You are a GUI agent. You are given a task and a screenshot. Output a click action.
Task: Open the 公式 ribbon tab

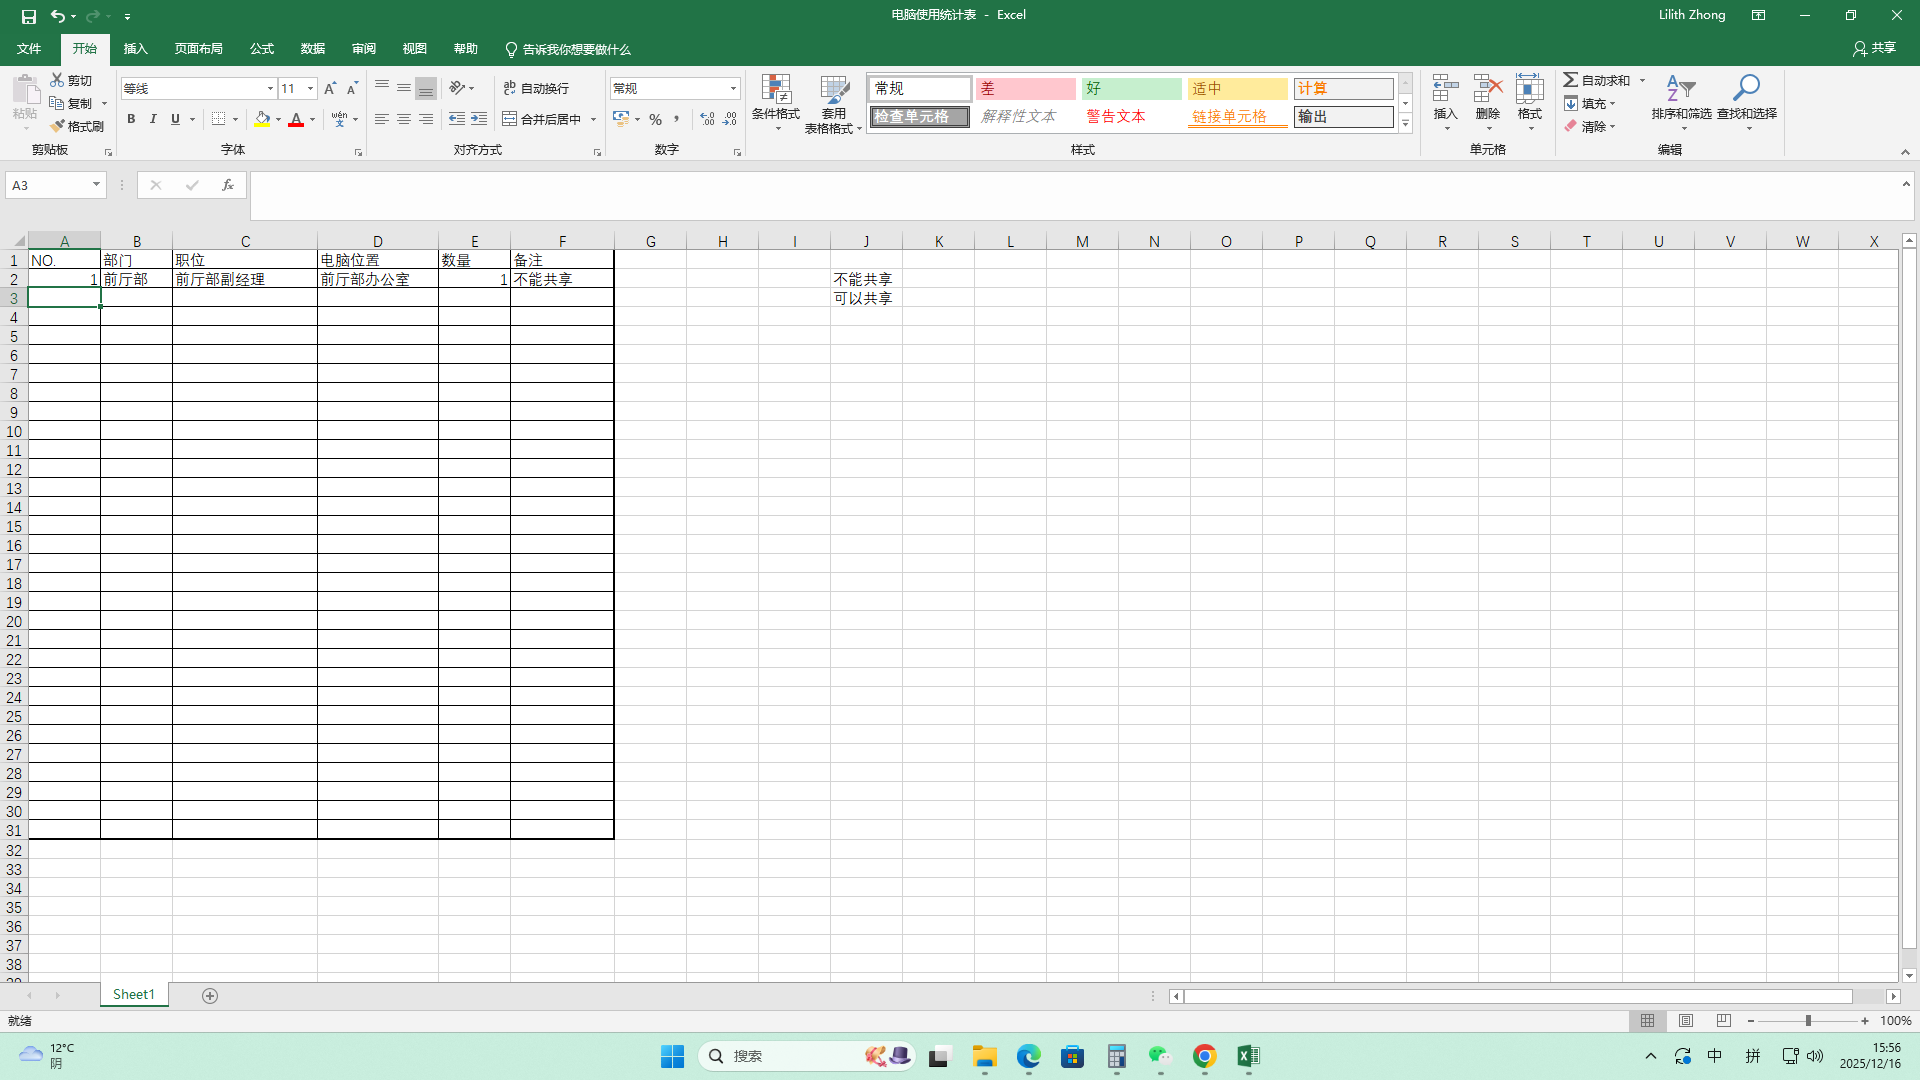pyautogui.click(x=262, y=49)
